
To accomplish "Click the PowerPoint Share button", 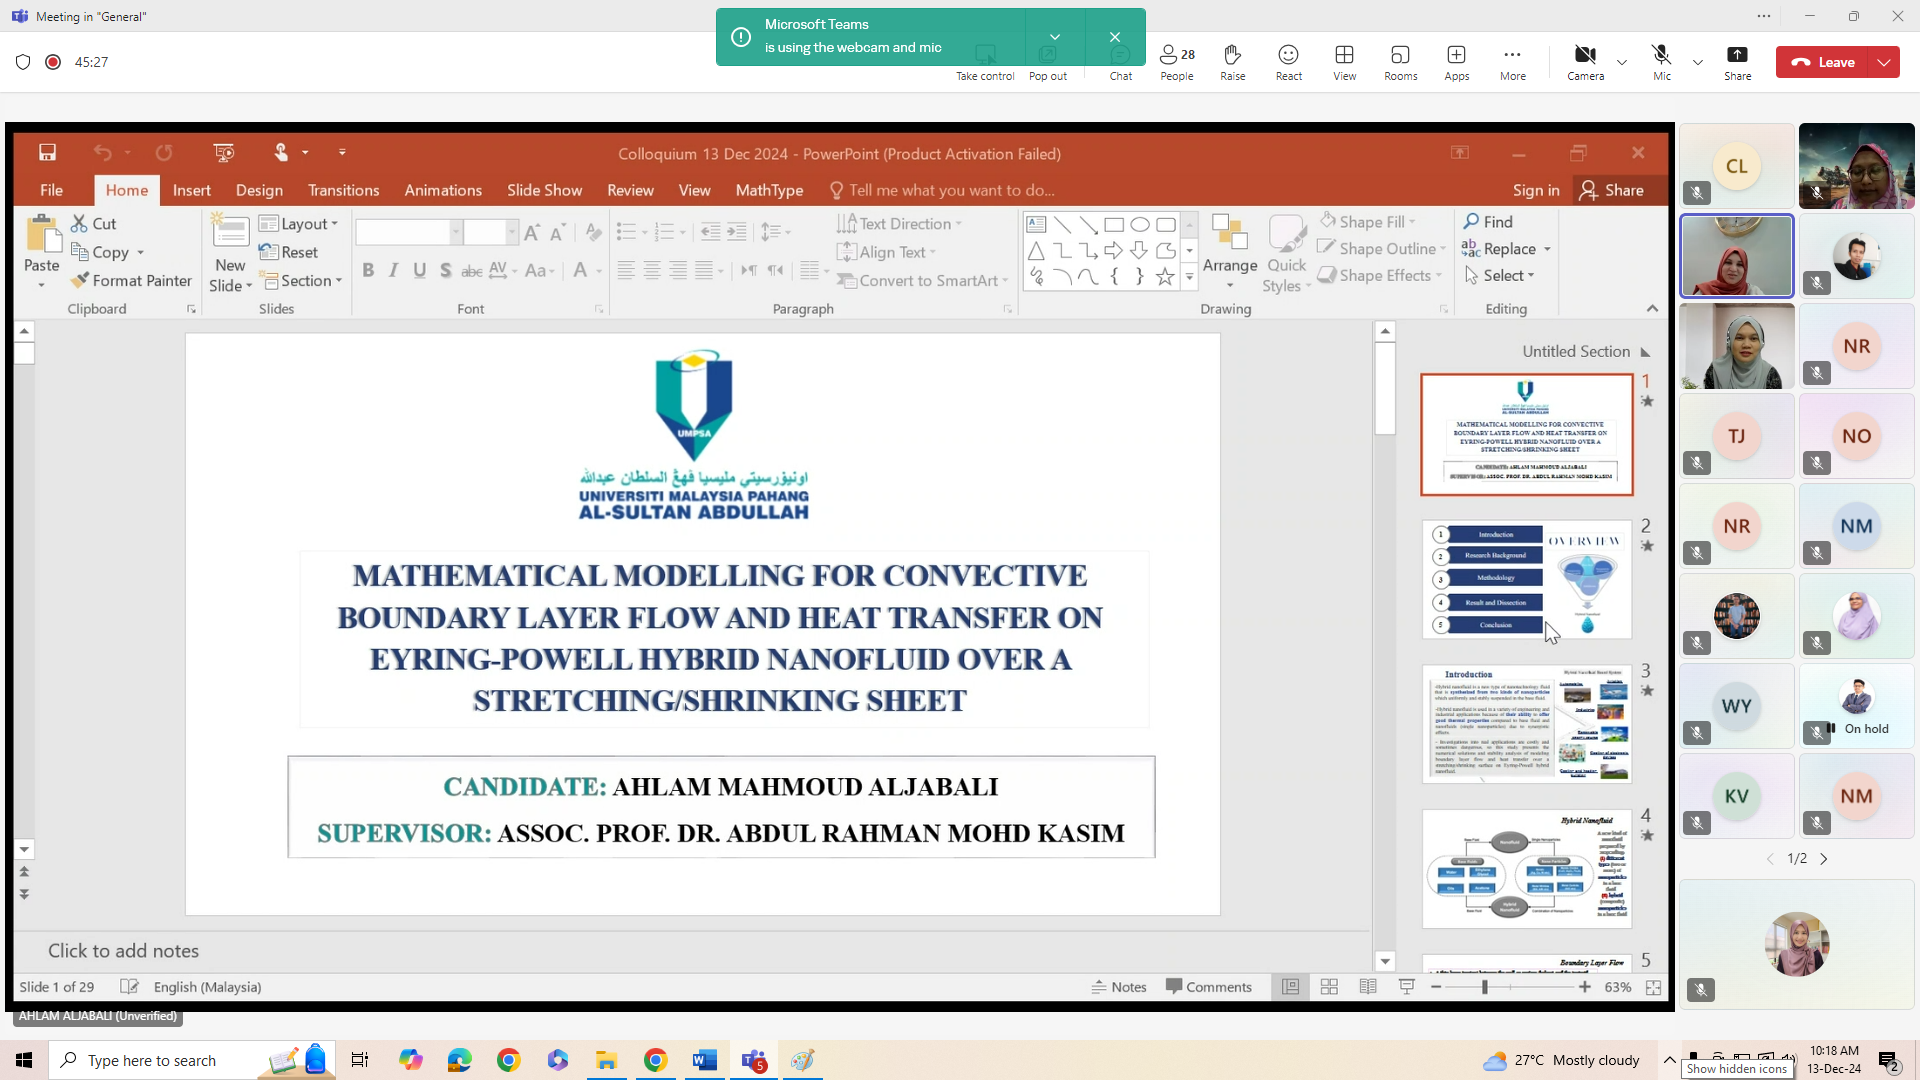I will coord(1612,190).
